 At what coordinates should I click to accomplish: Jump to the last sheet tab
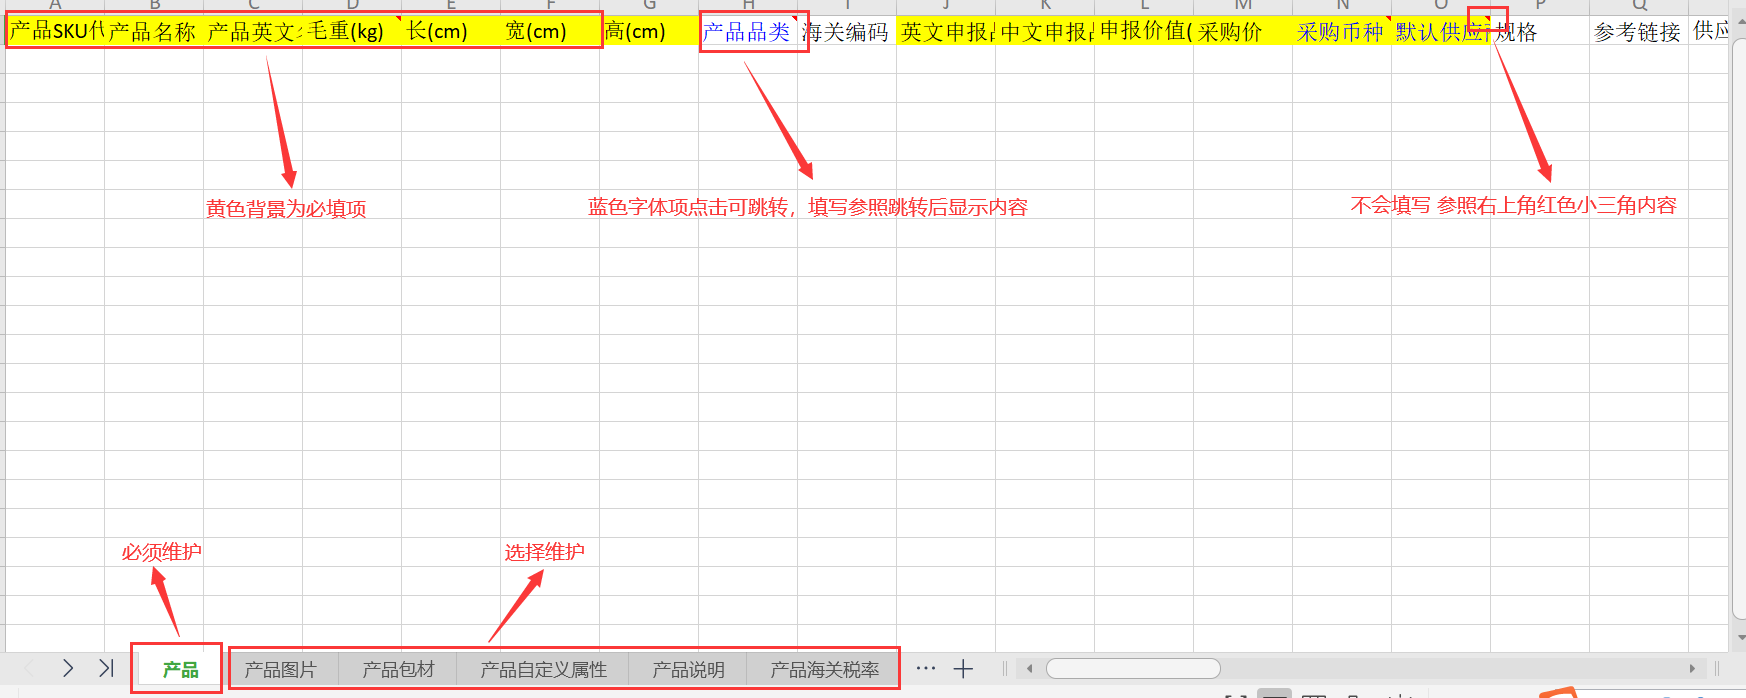coord(106,668)
